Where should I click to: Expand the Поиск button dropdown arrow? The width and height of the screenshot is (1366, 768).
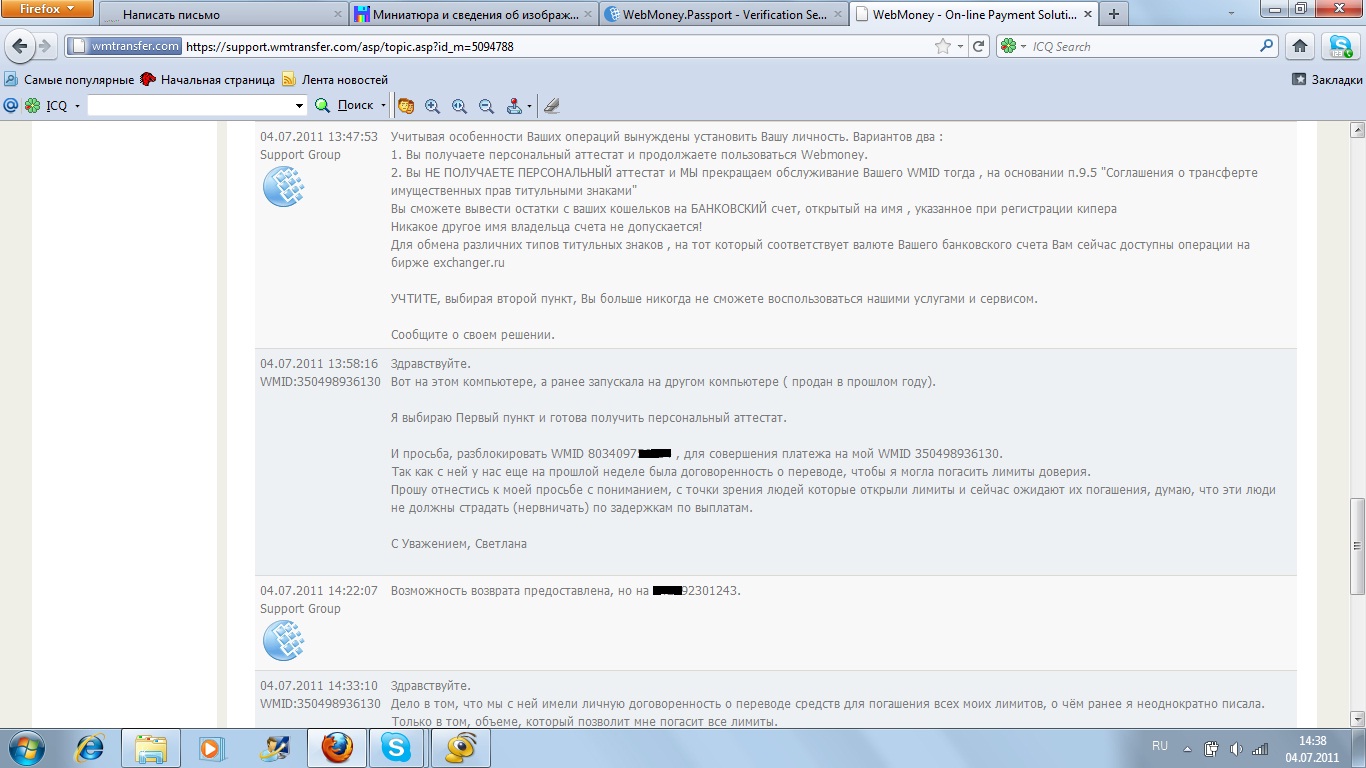tap(383, 105)
